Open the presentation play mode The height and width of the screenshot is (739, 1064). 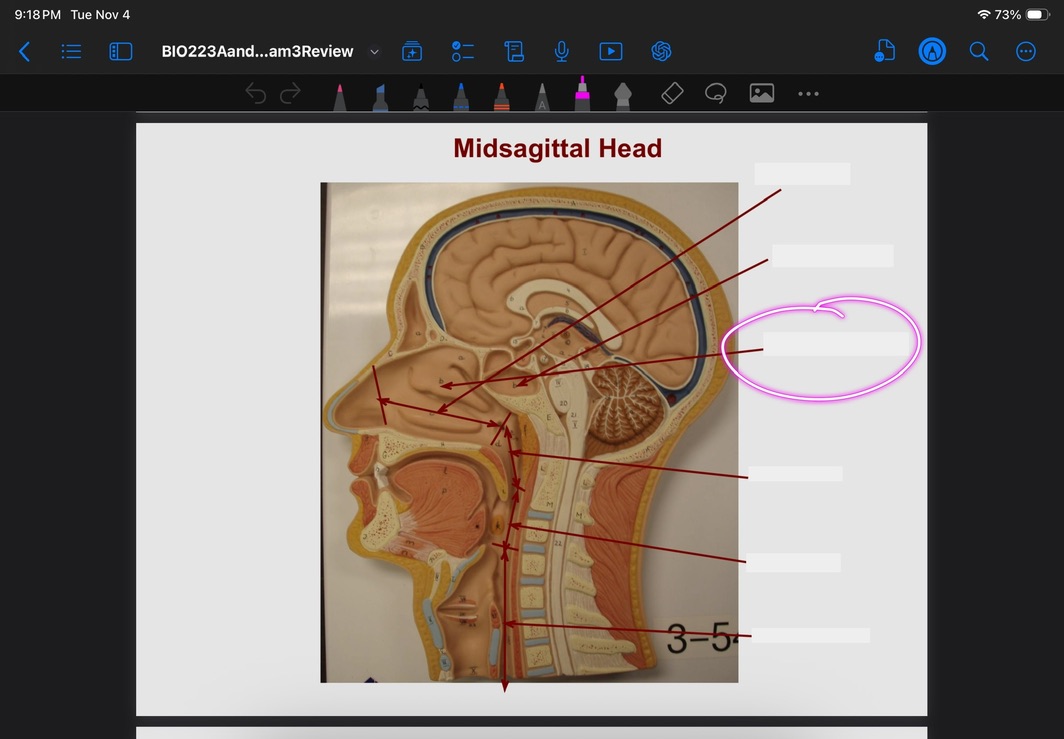coord(610,51)
